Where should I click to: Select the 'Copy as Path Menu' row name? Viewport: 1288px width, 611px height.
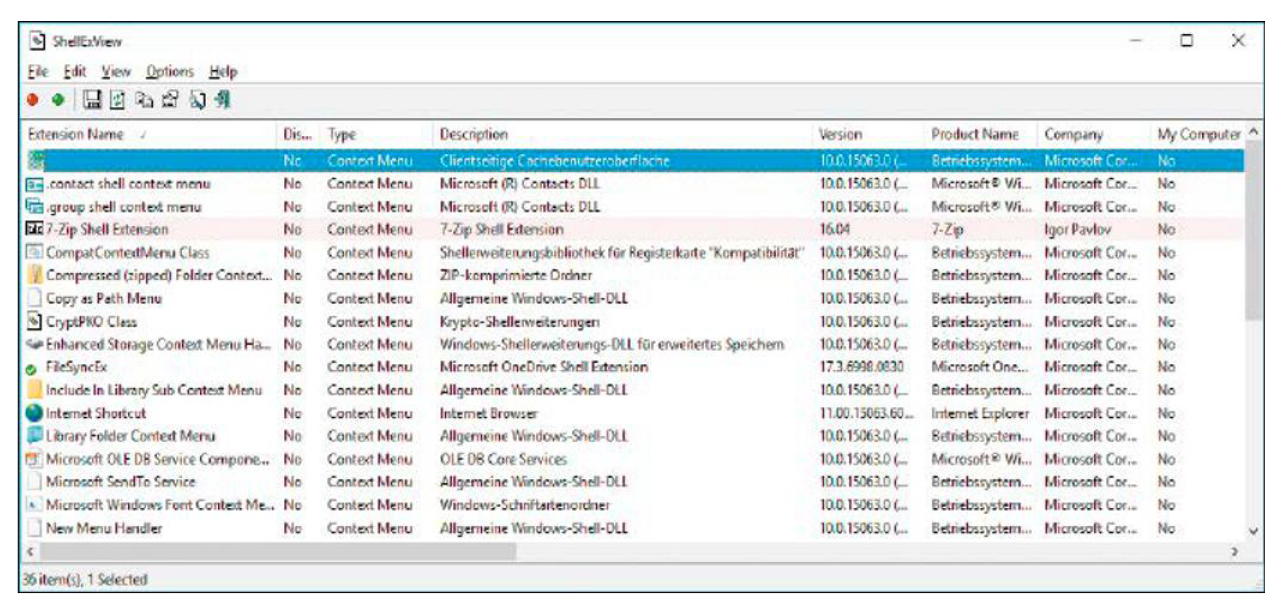[104, 299]
